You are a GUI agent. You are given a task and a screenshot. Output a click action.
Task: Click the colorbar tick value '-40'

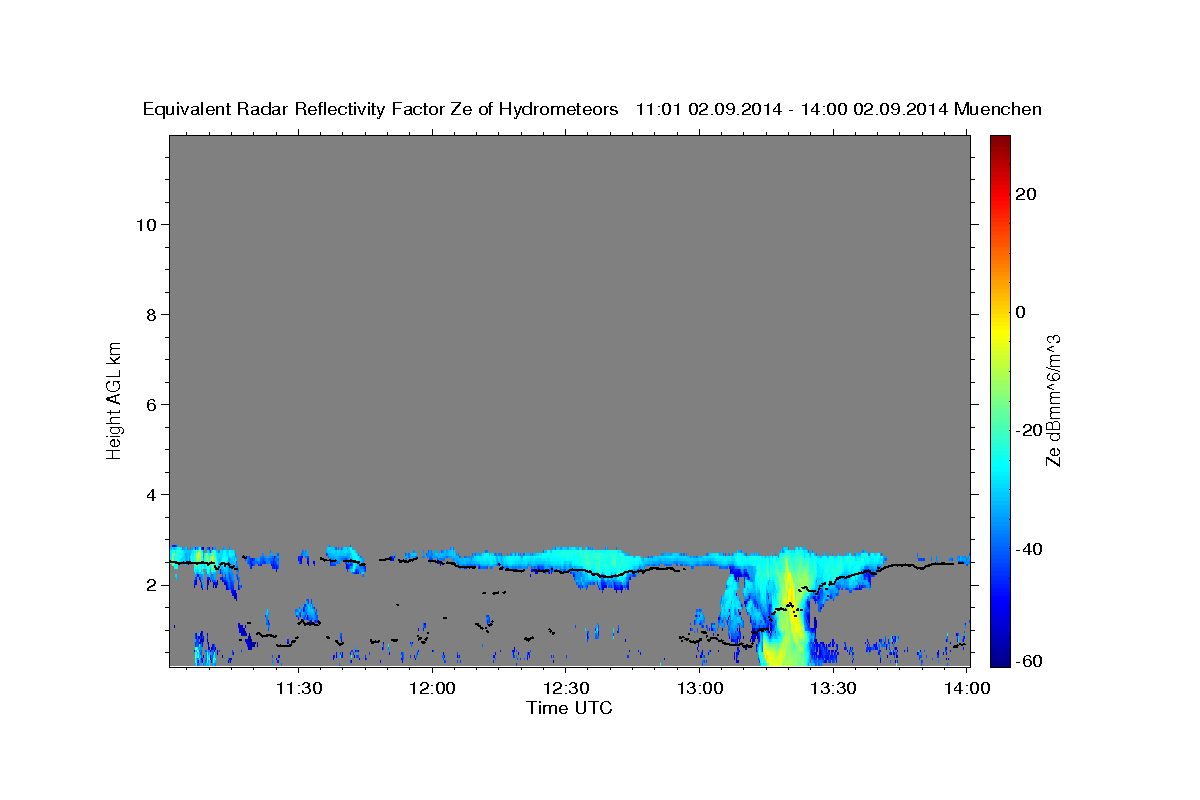[x=1028, y=549]
